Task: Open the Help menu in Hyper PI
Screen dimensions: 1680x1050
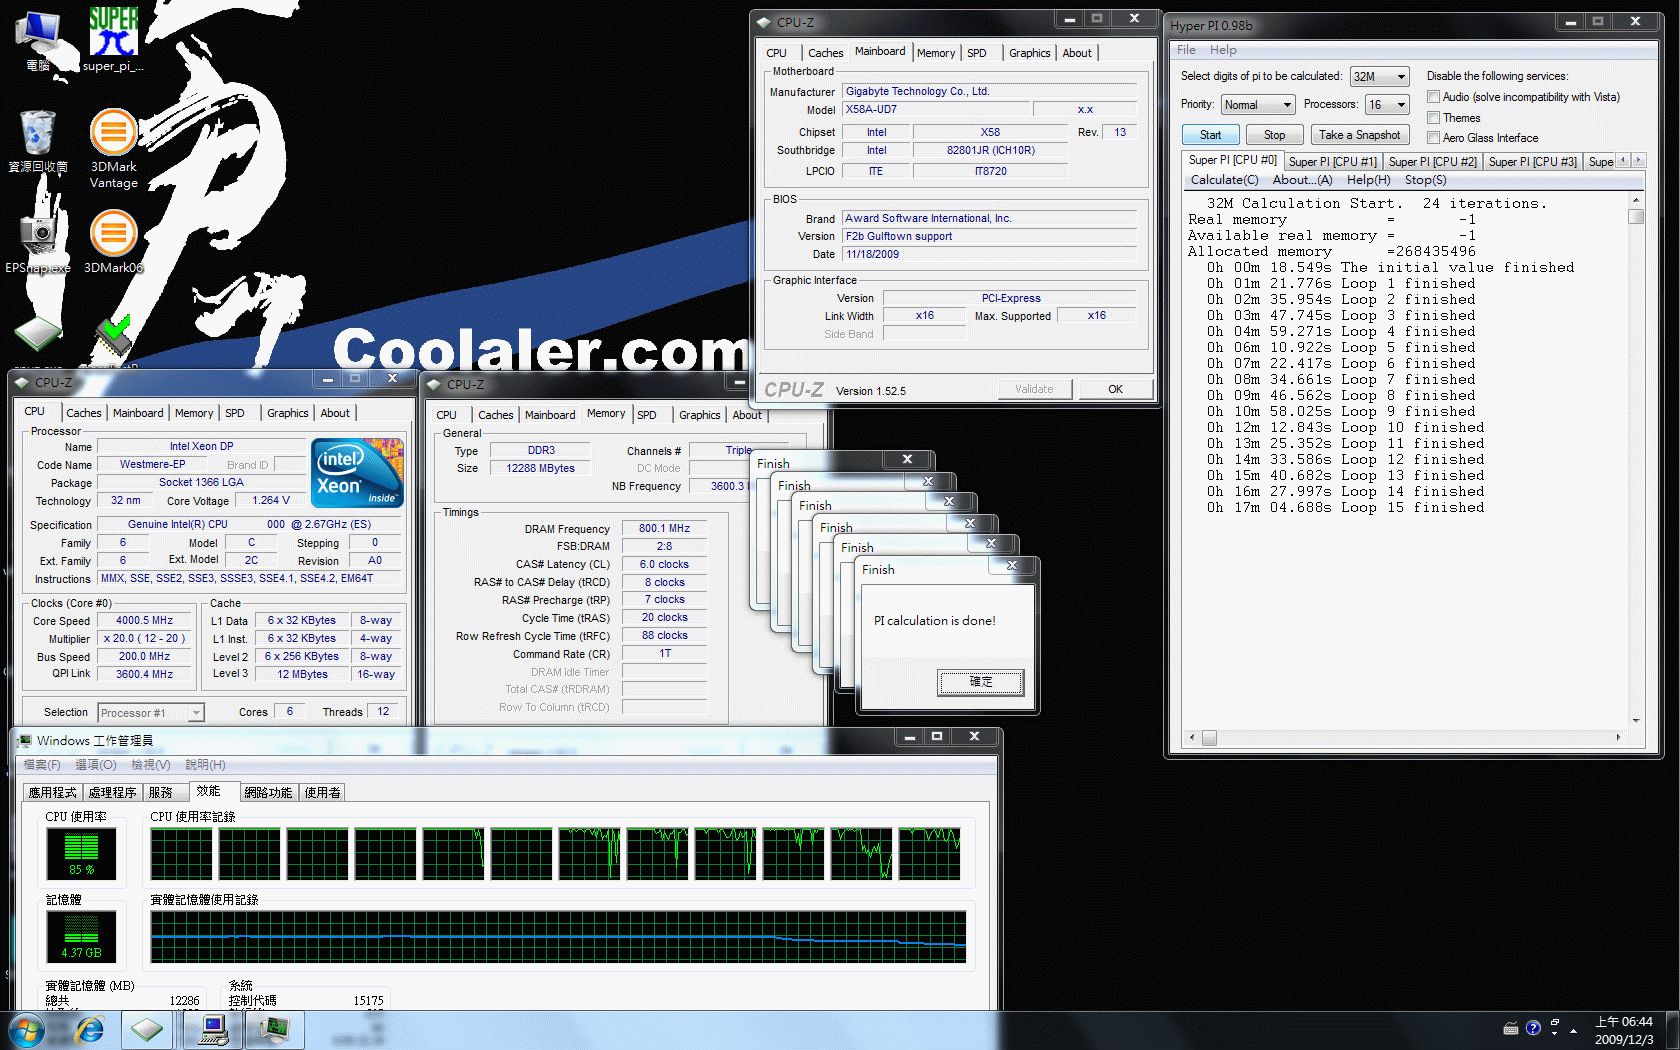Action: [x=1222, y=50]
